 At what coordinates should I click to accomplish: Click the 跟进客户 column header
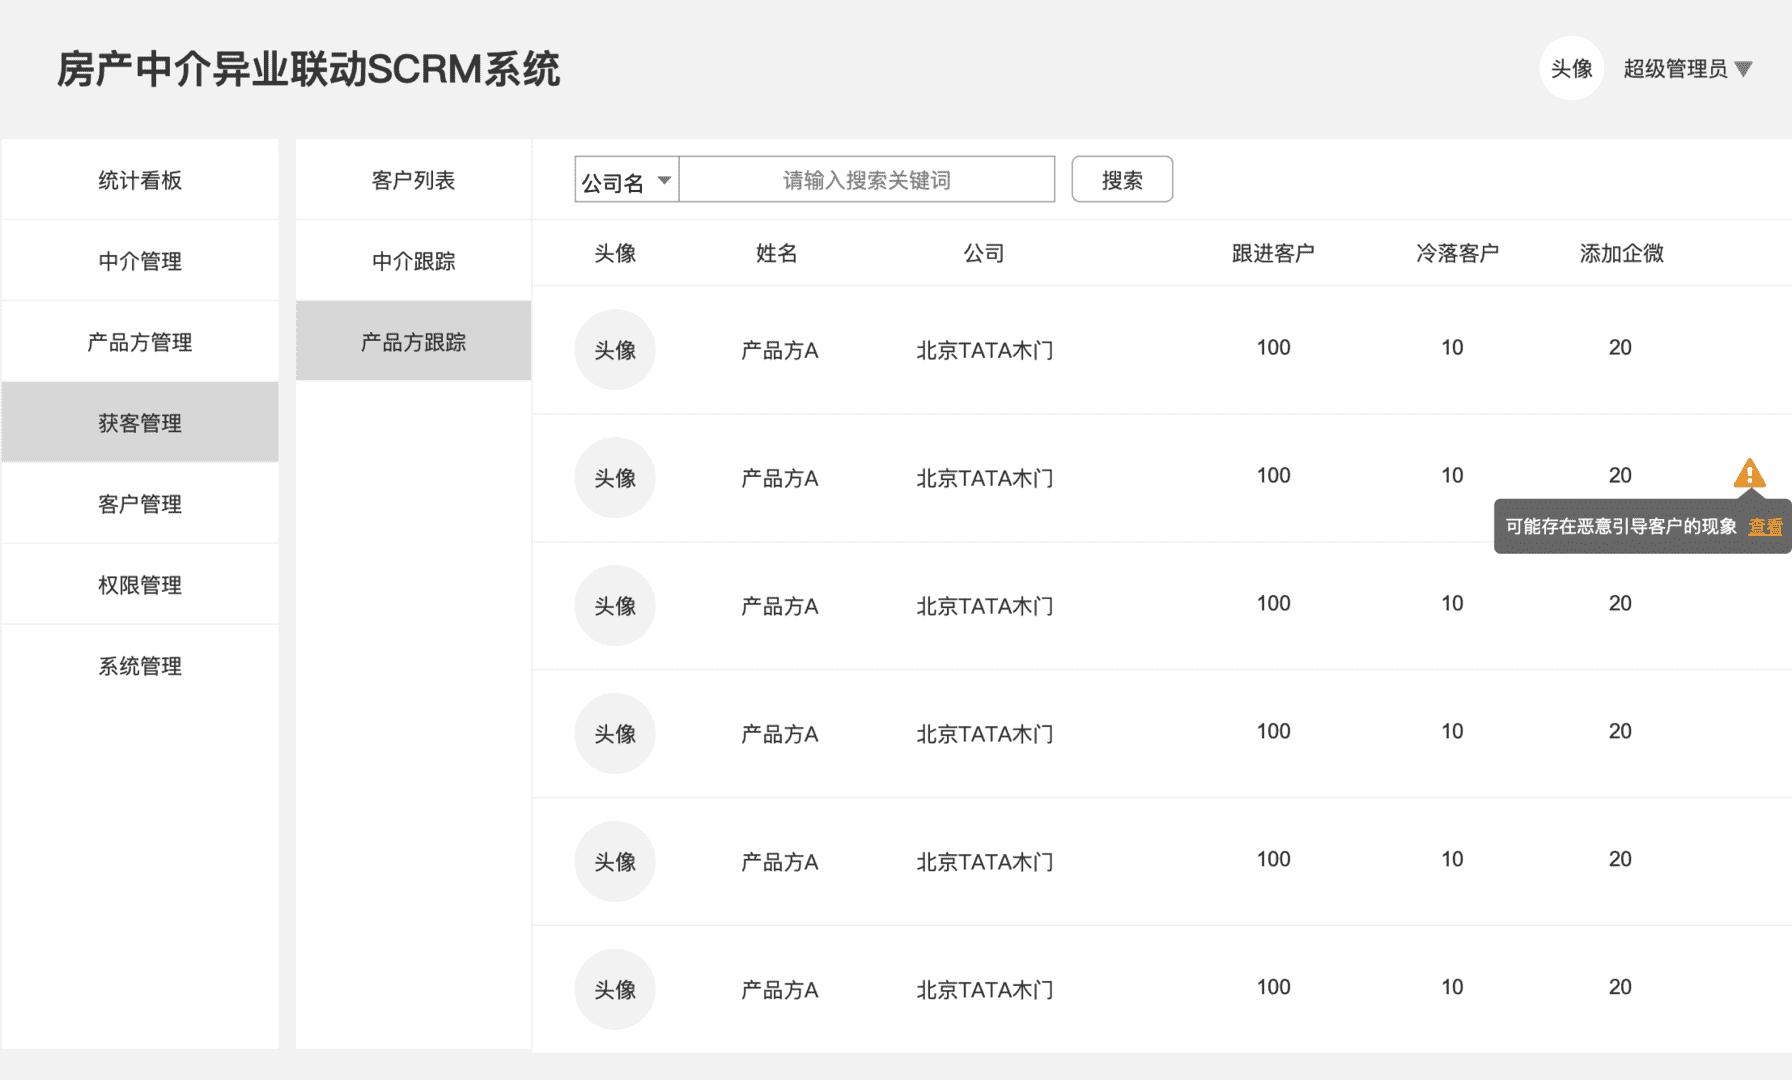tap(1273, 253)
